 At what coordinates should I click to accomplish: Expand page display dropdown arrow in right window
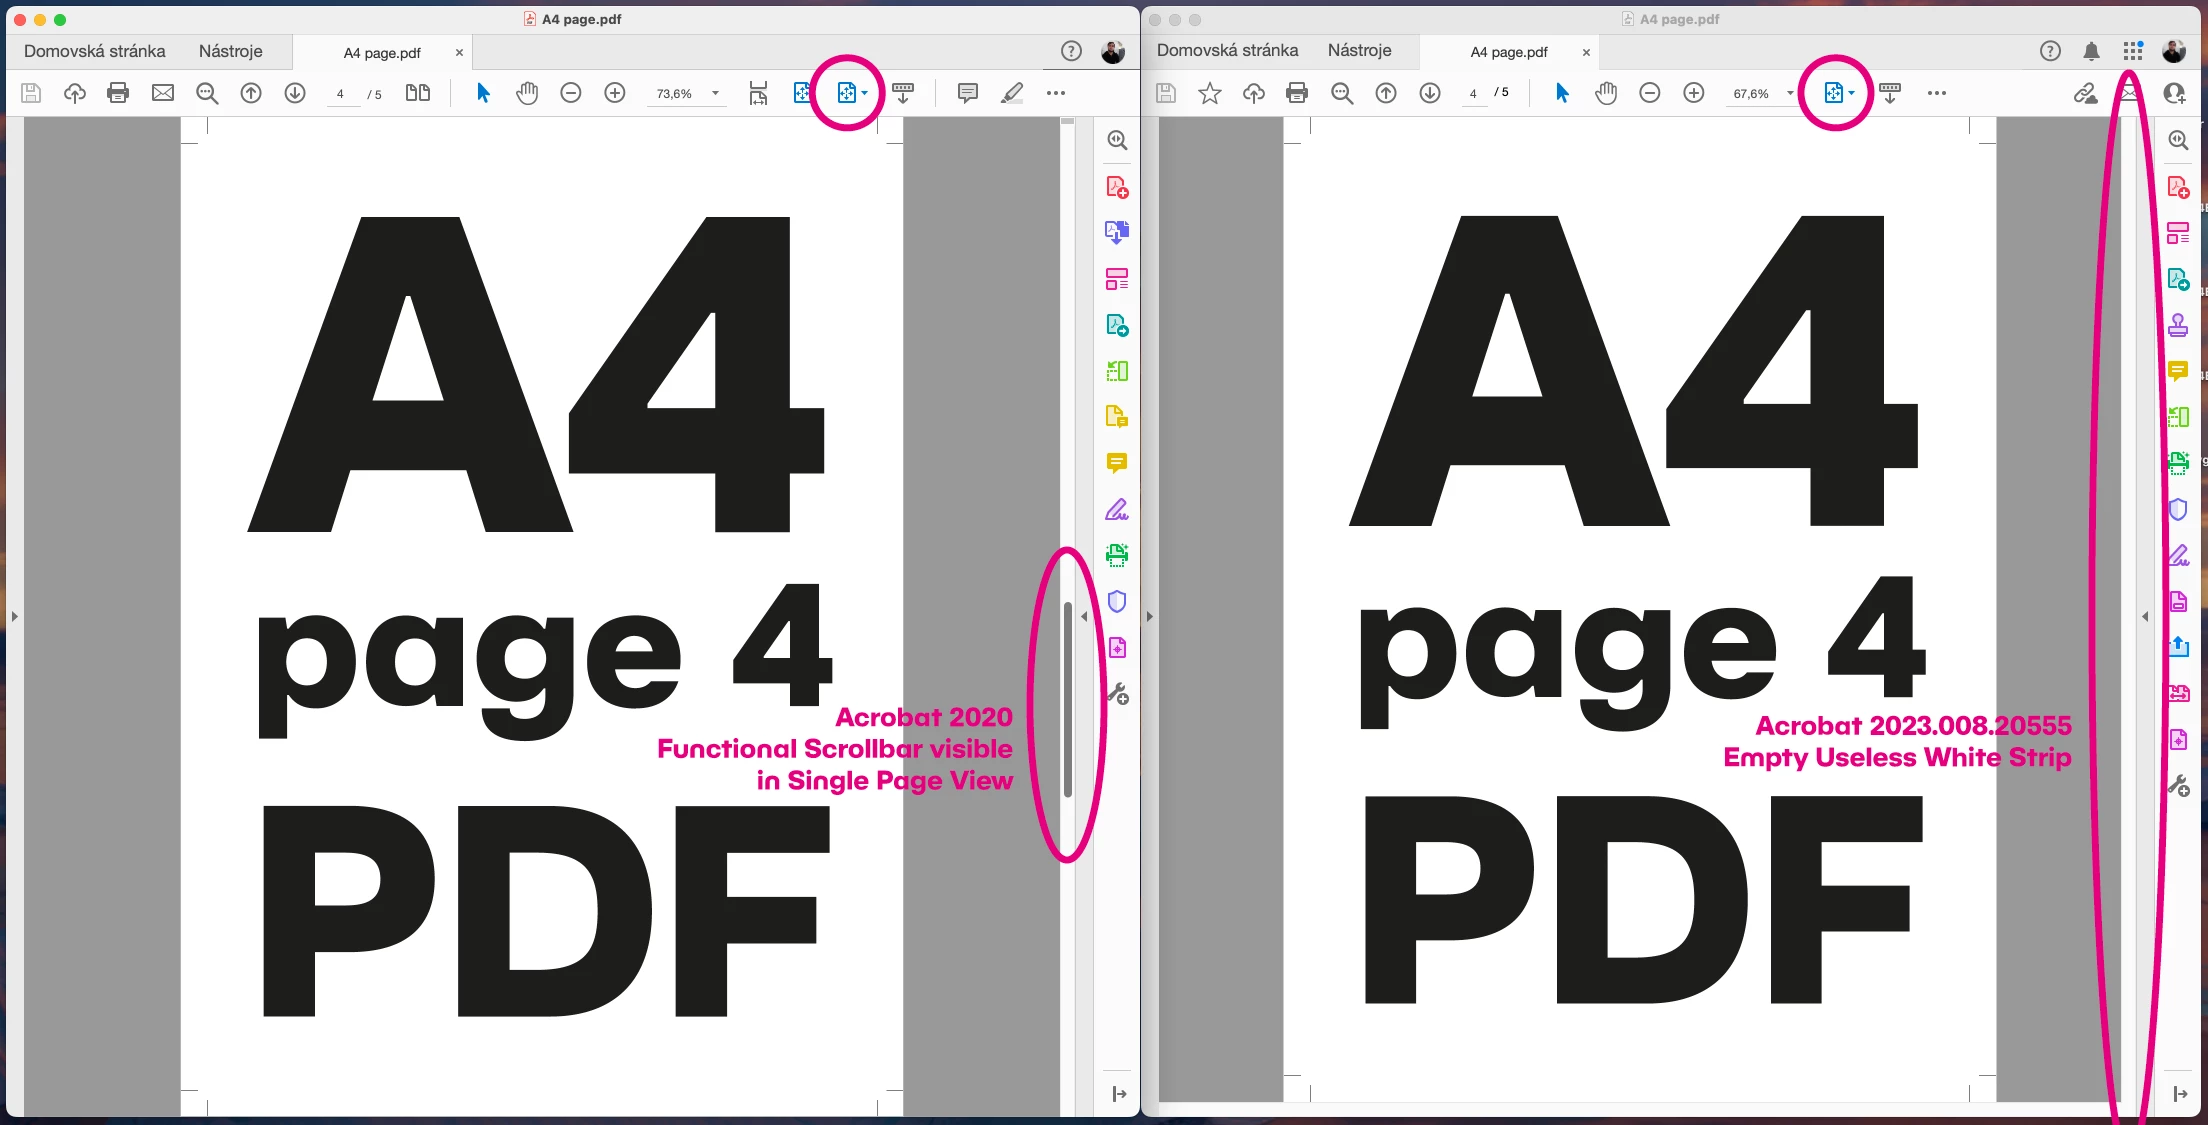click(x=1852, y=93)
